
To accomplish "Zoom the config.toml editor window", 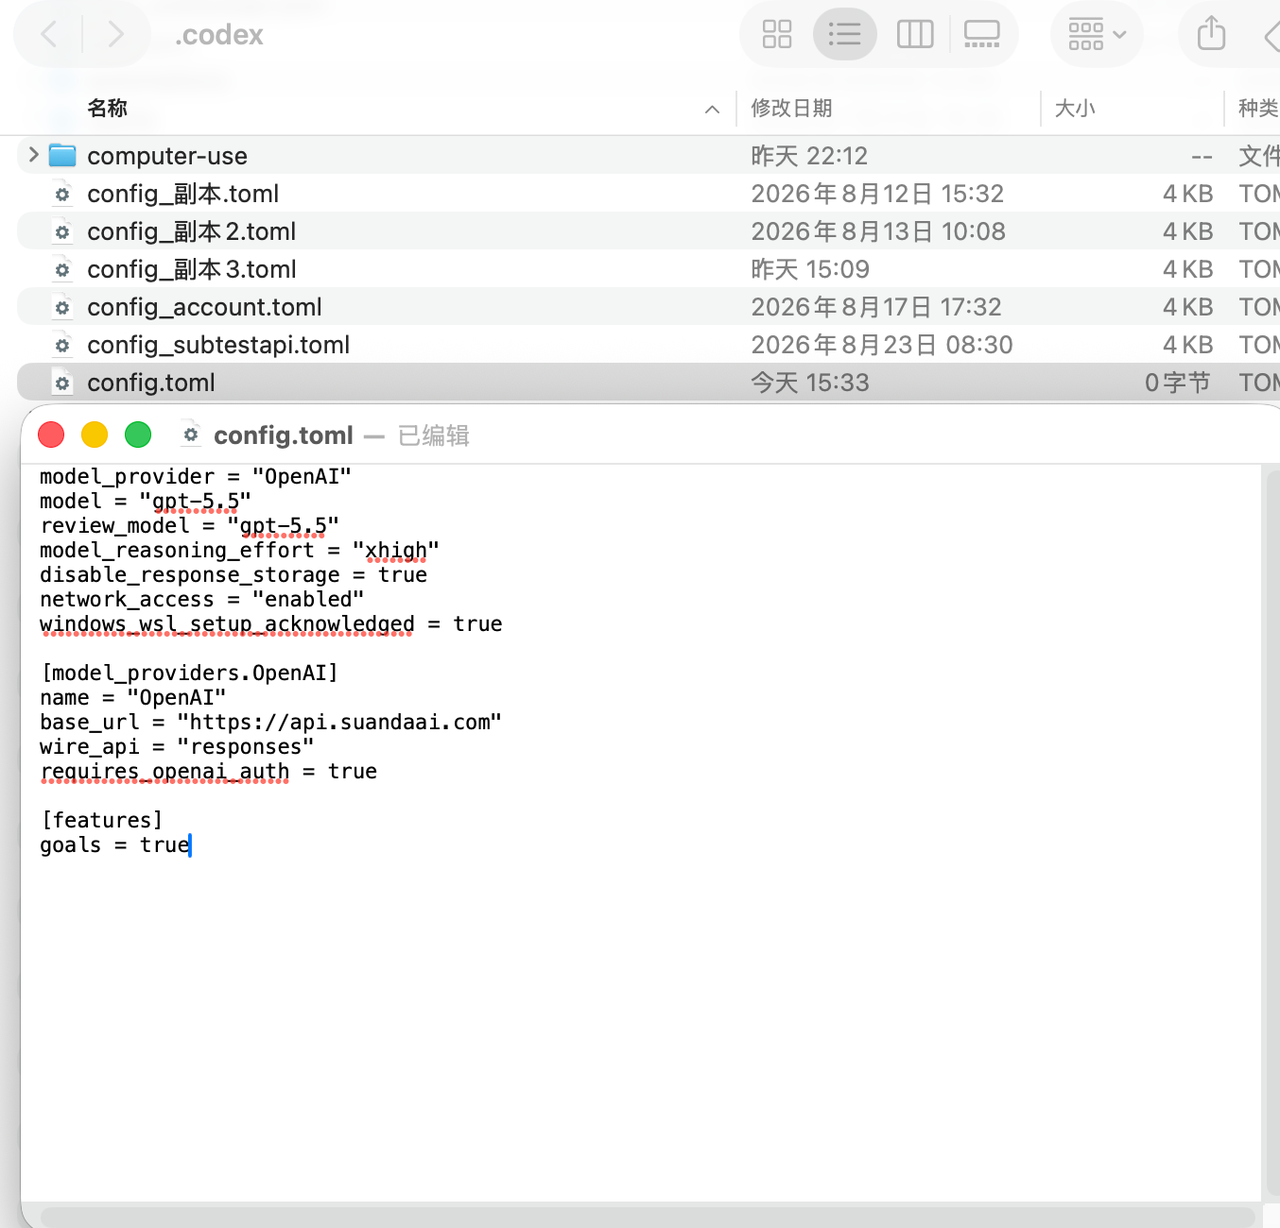I will pyautogui.click(x=138, y=435).
